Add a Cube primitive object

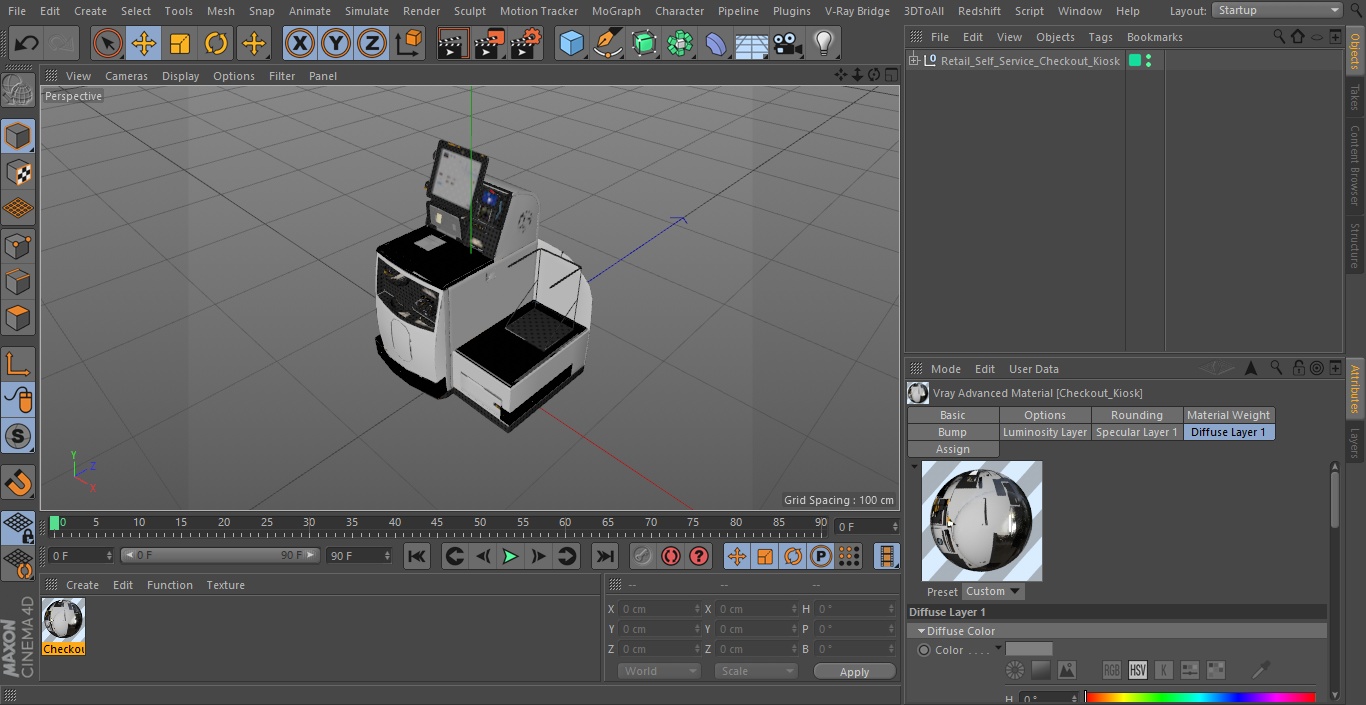(571, 43)
